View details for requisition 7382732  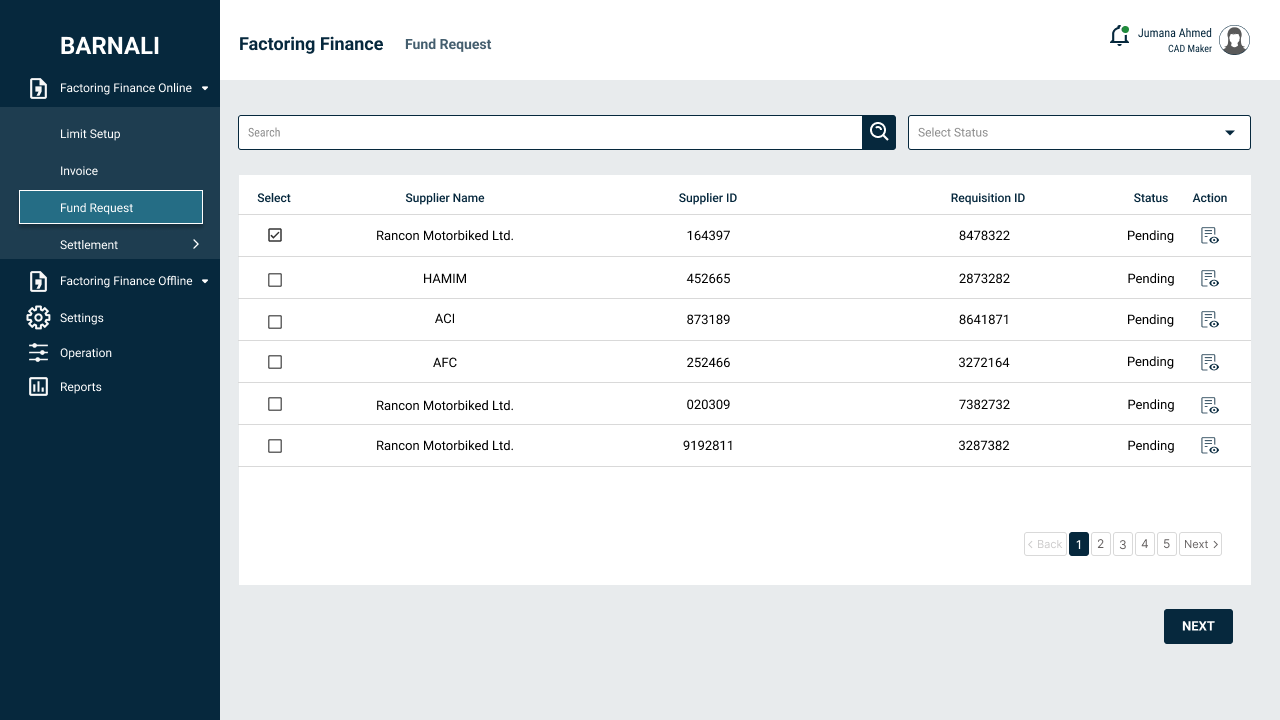[x=1210, y=405]
